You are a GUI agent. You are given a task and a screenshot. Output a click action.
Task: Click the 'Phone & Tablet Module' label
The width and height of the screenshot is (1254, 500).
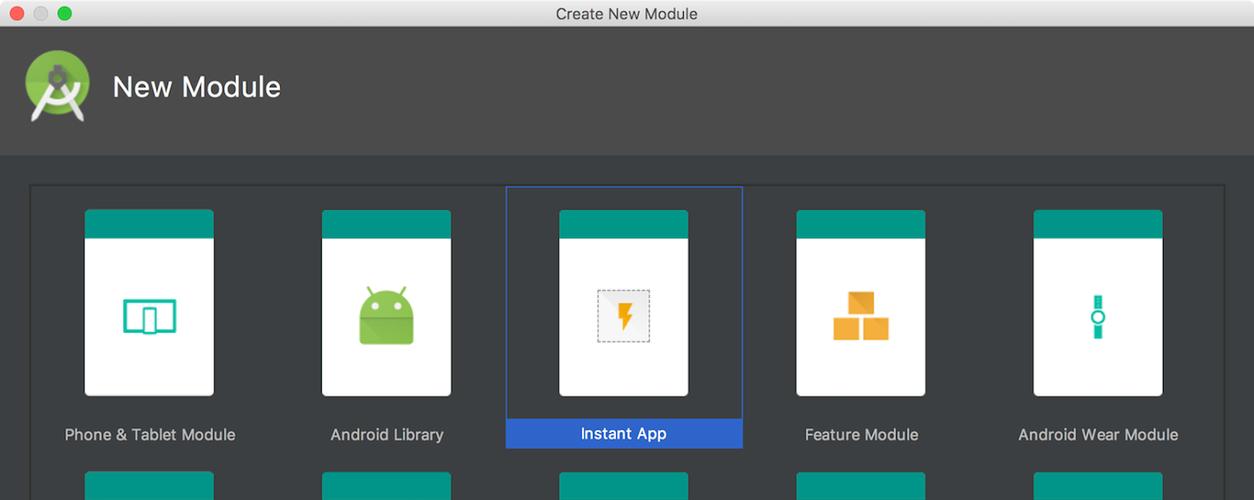pos(150,435)
